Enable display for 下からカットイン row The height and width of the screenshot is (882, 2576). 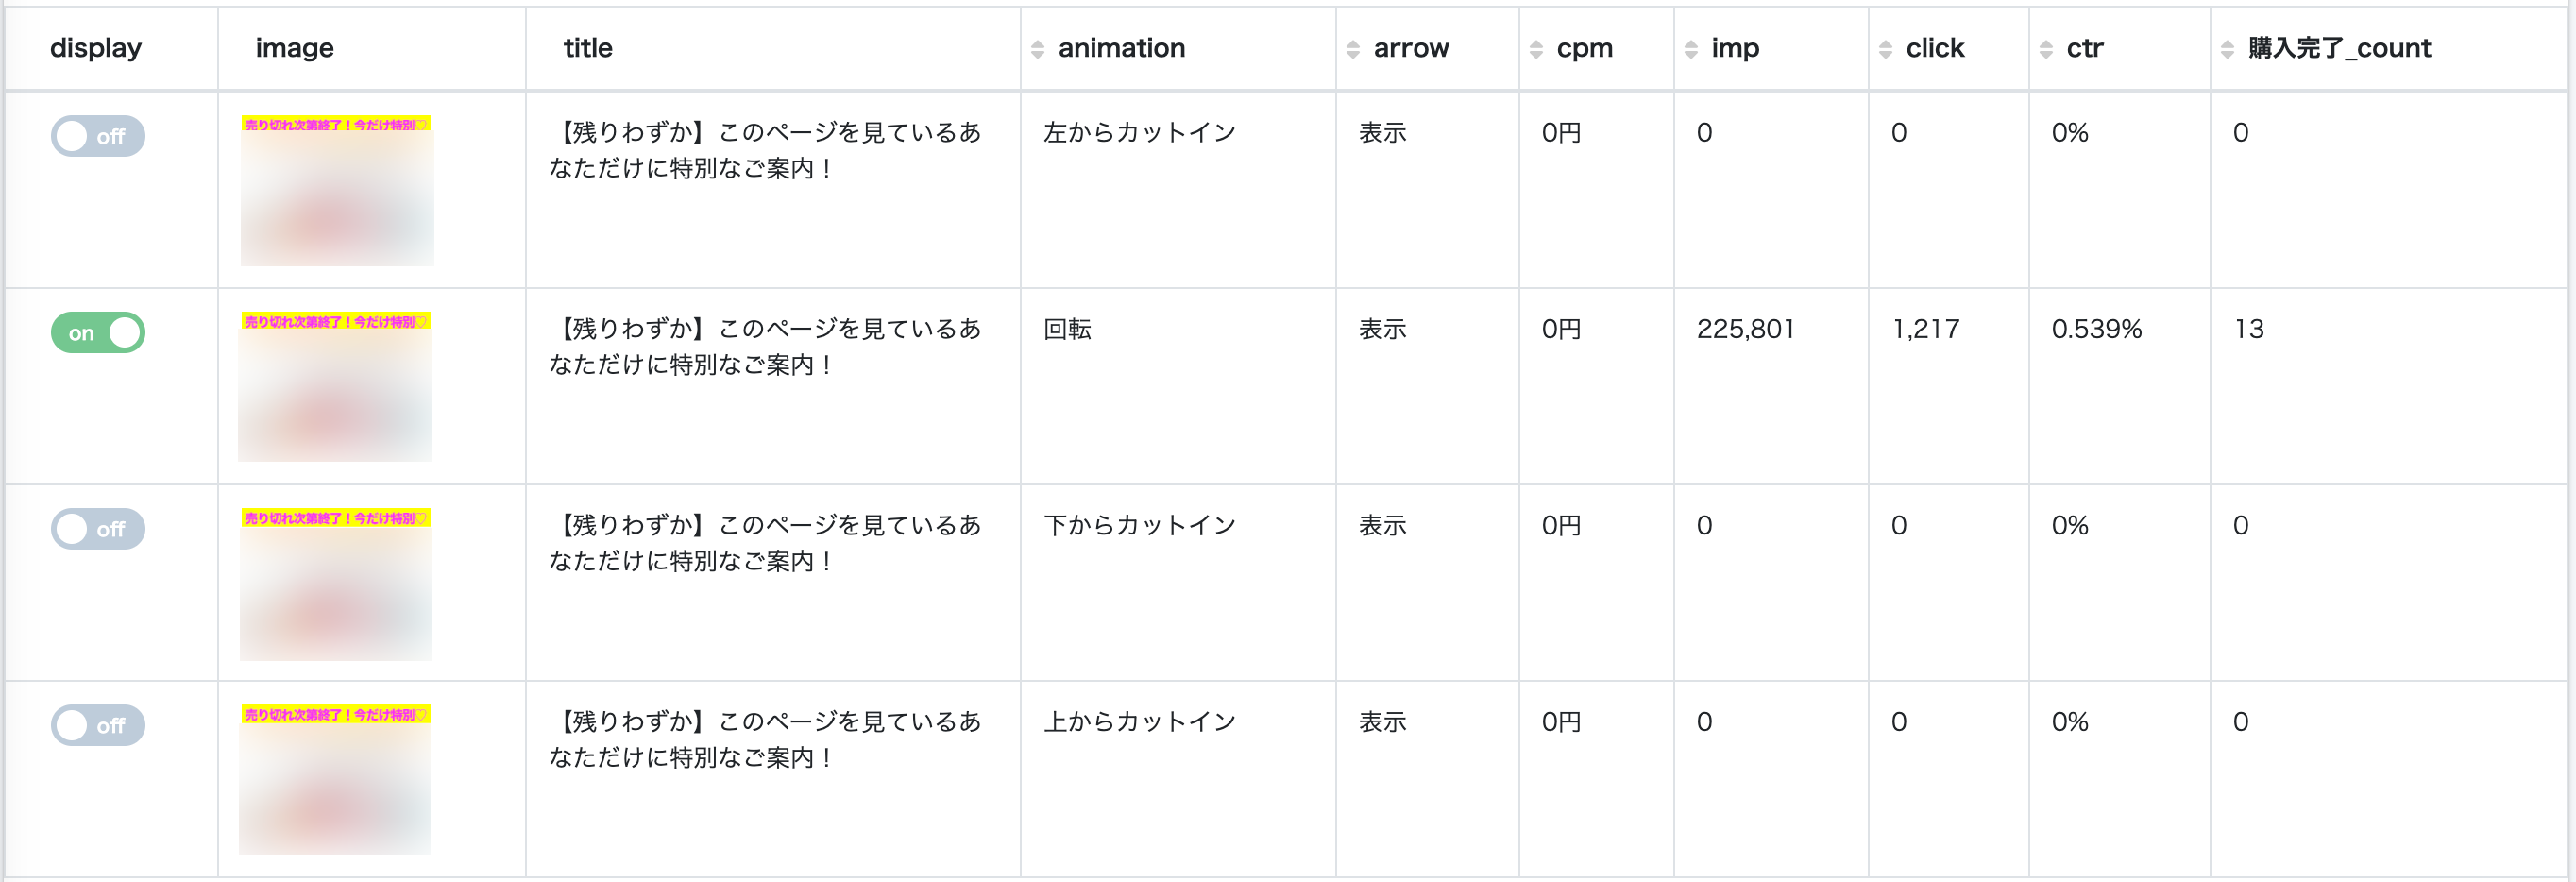click(98, 529)
